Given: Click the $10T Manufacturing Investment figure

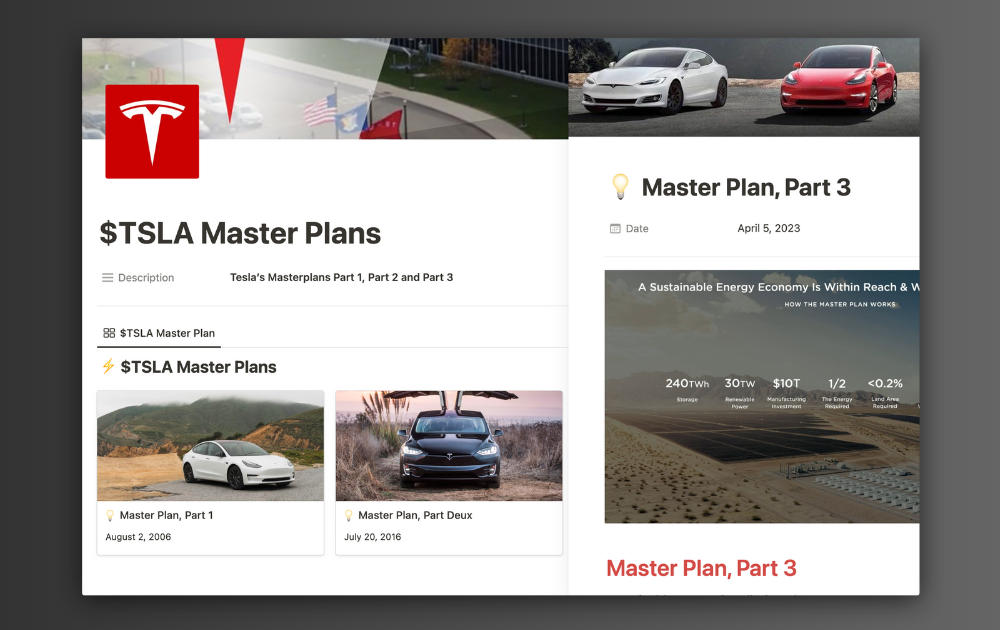Looking at the screenshot, I should [x=786, y=392].
